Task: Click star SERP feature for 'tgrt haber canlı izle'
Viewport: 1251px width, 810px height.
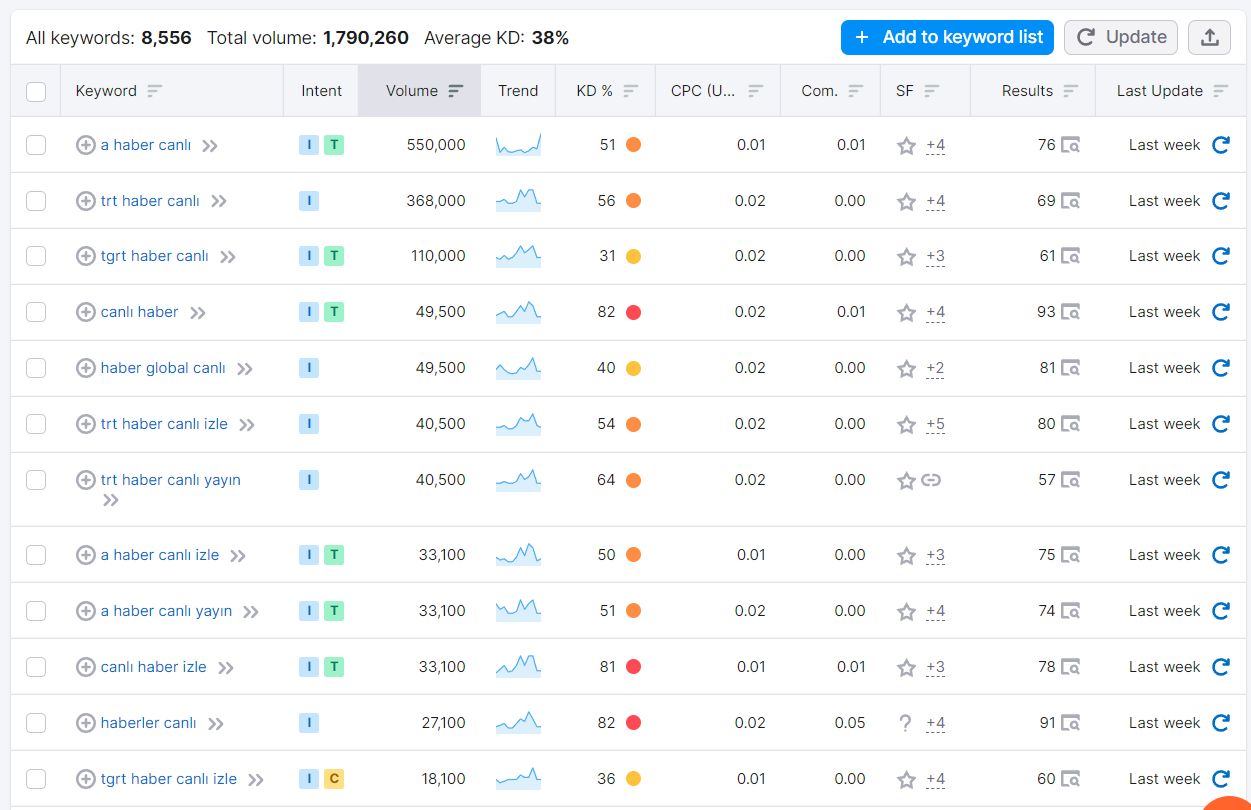Action: click(x=906, y=779)
